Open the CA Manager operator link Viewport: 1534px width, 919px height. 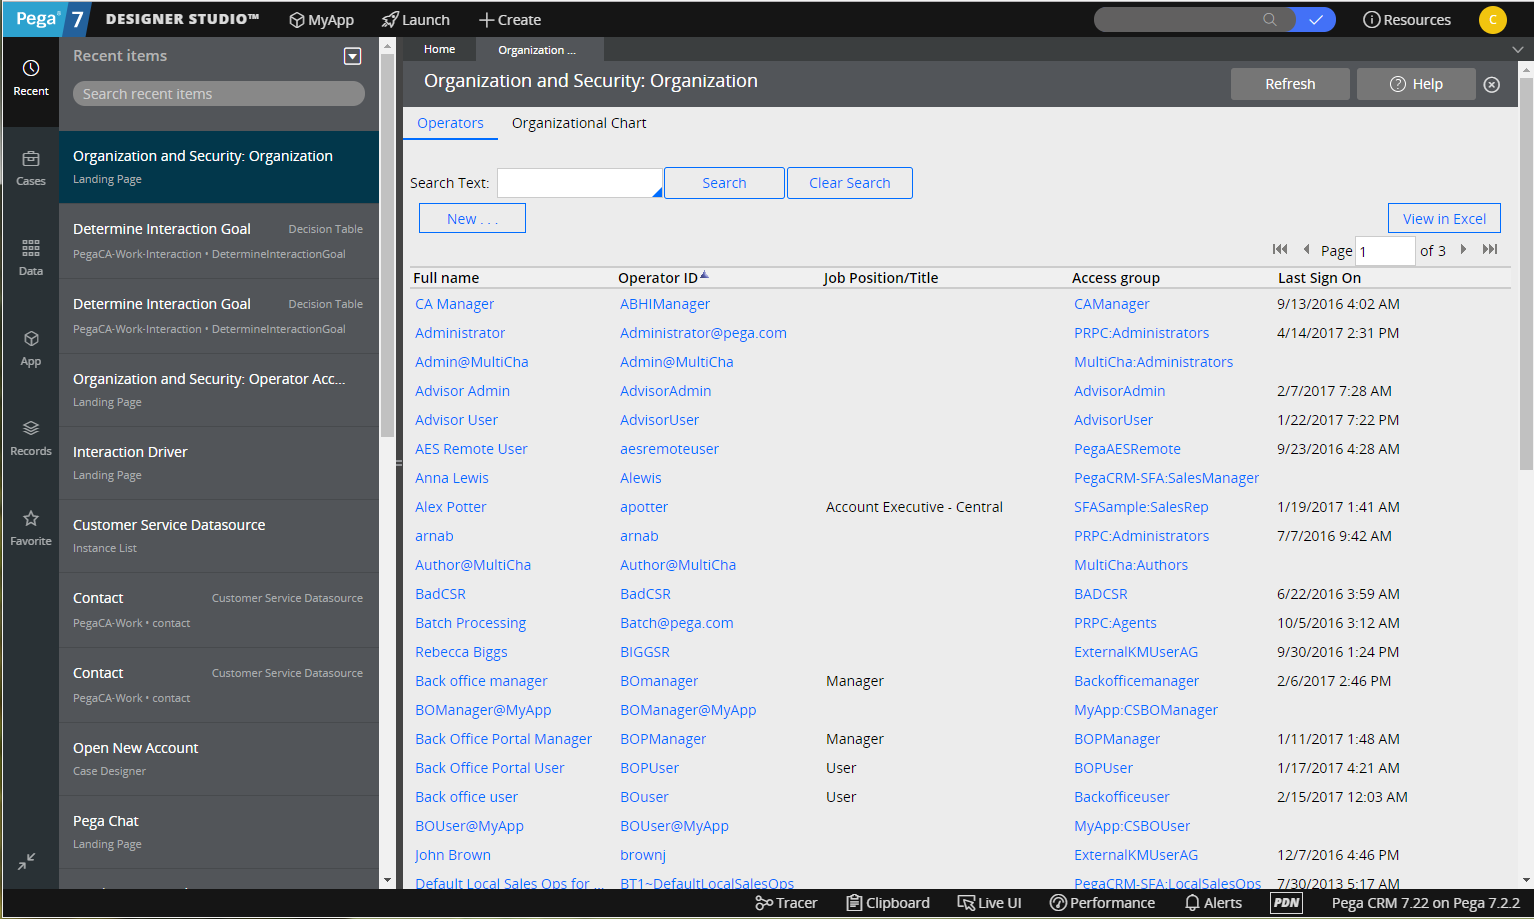(454, 304)
